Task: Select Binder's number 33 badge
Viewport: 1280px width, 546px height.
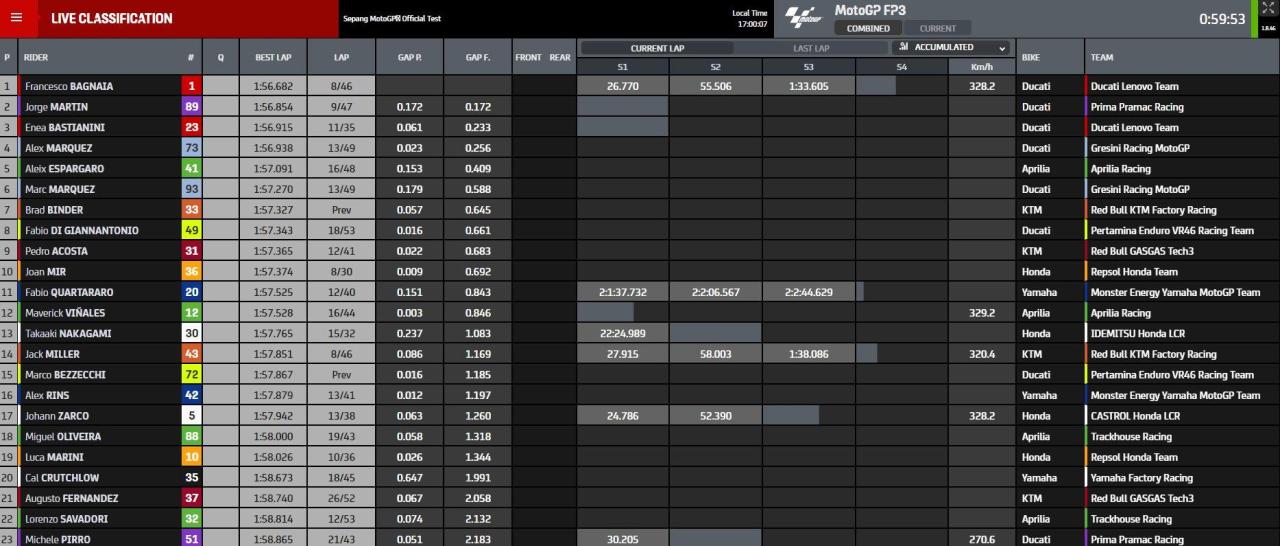Action: [191, 210]
